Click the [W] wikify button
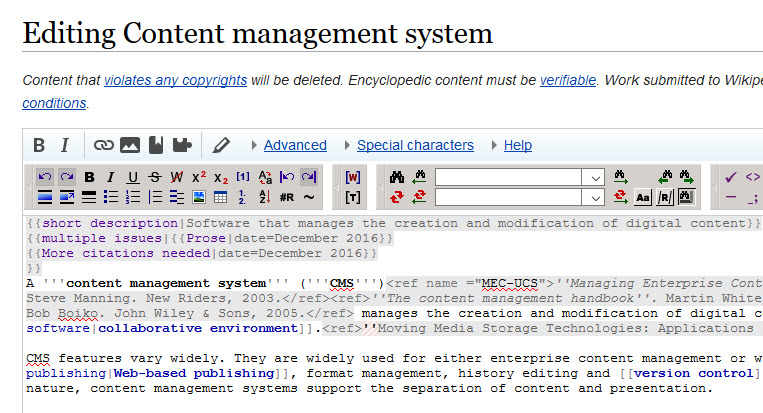763x413 pixels. [352, 177]
